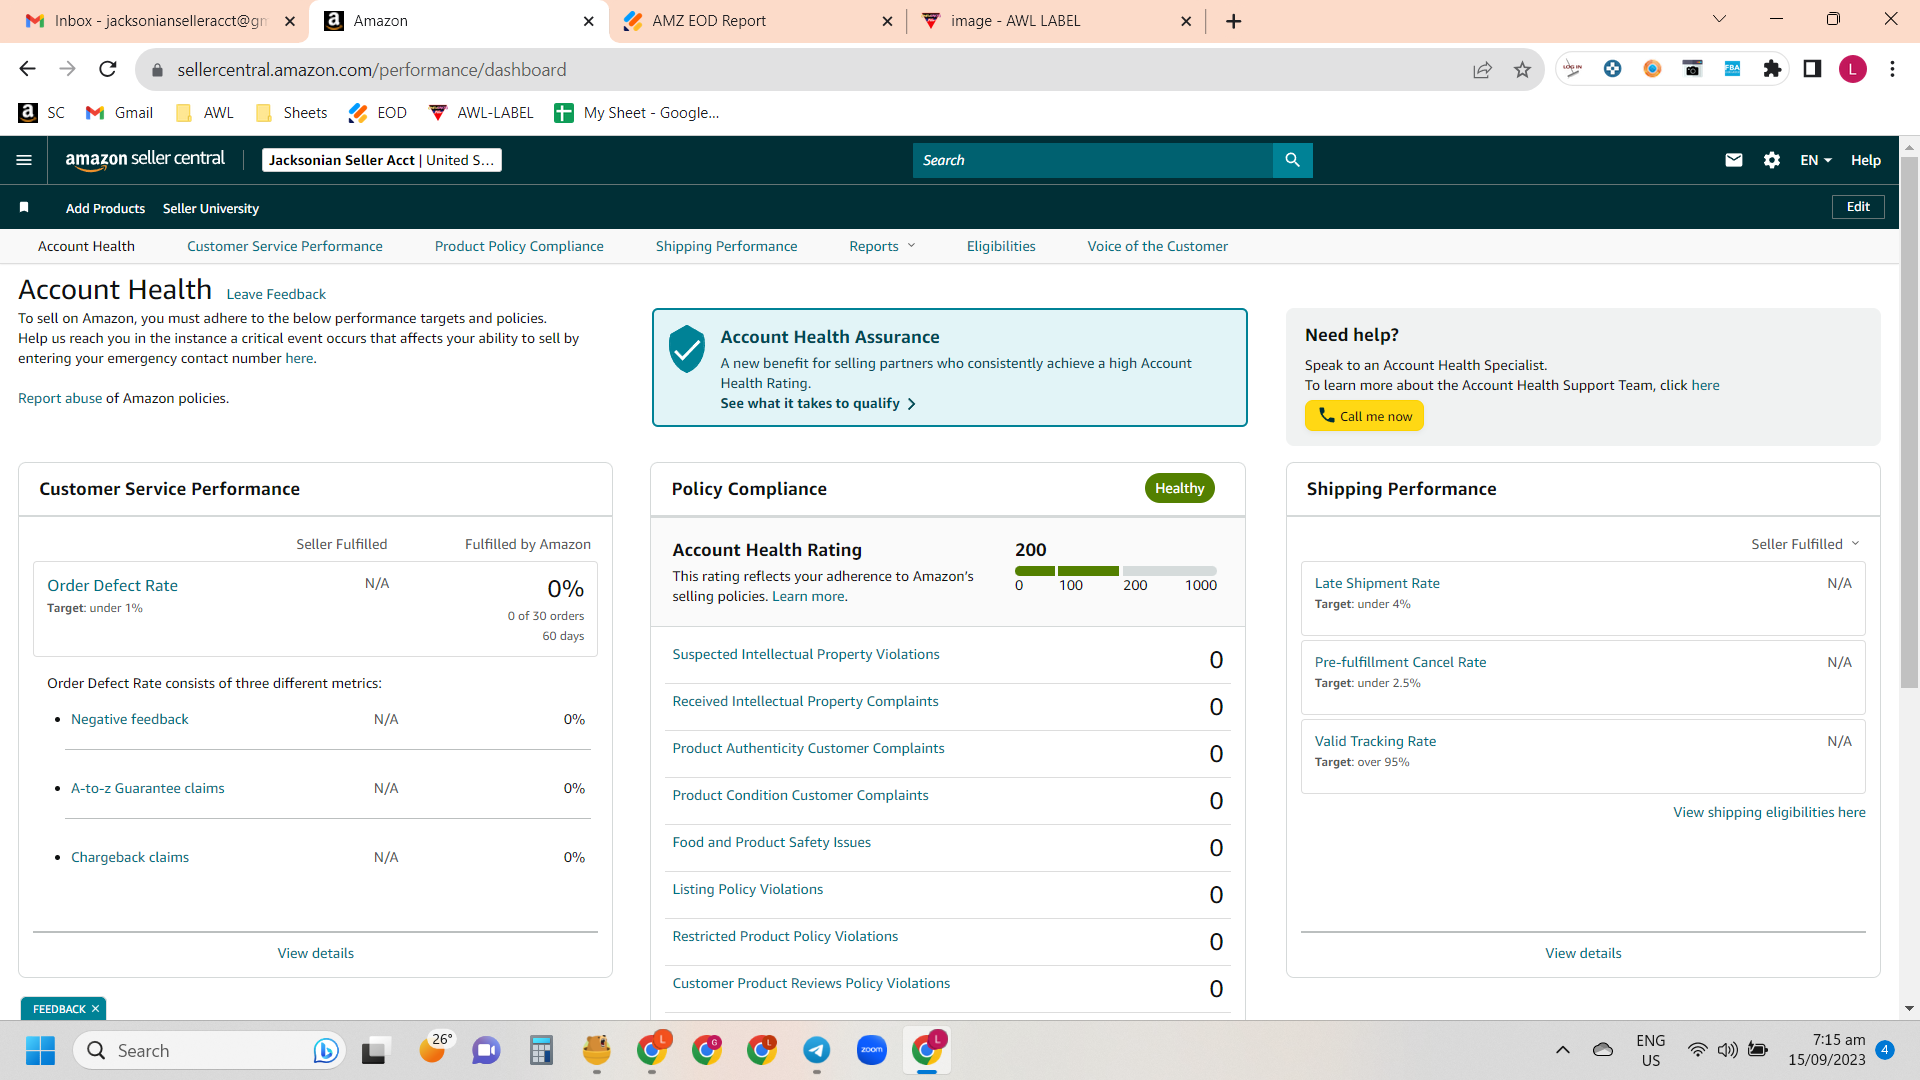Click the search magnifier button in Seller Central
1920x1080 pixels.
coord(1292,160)
